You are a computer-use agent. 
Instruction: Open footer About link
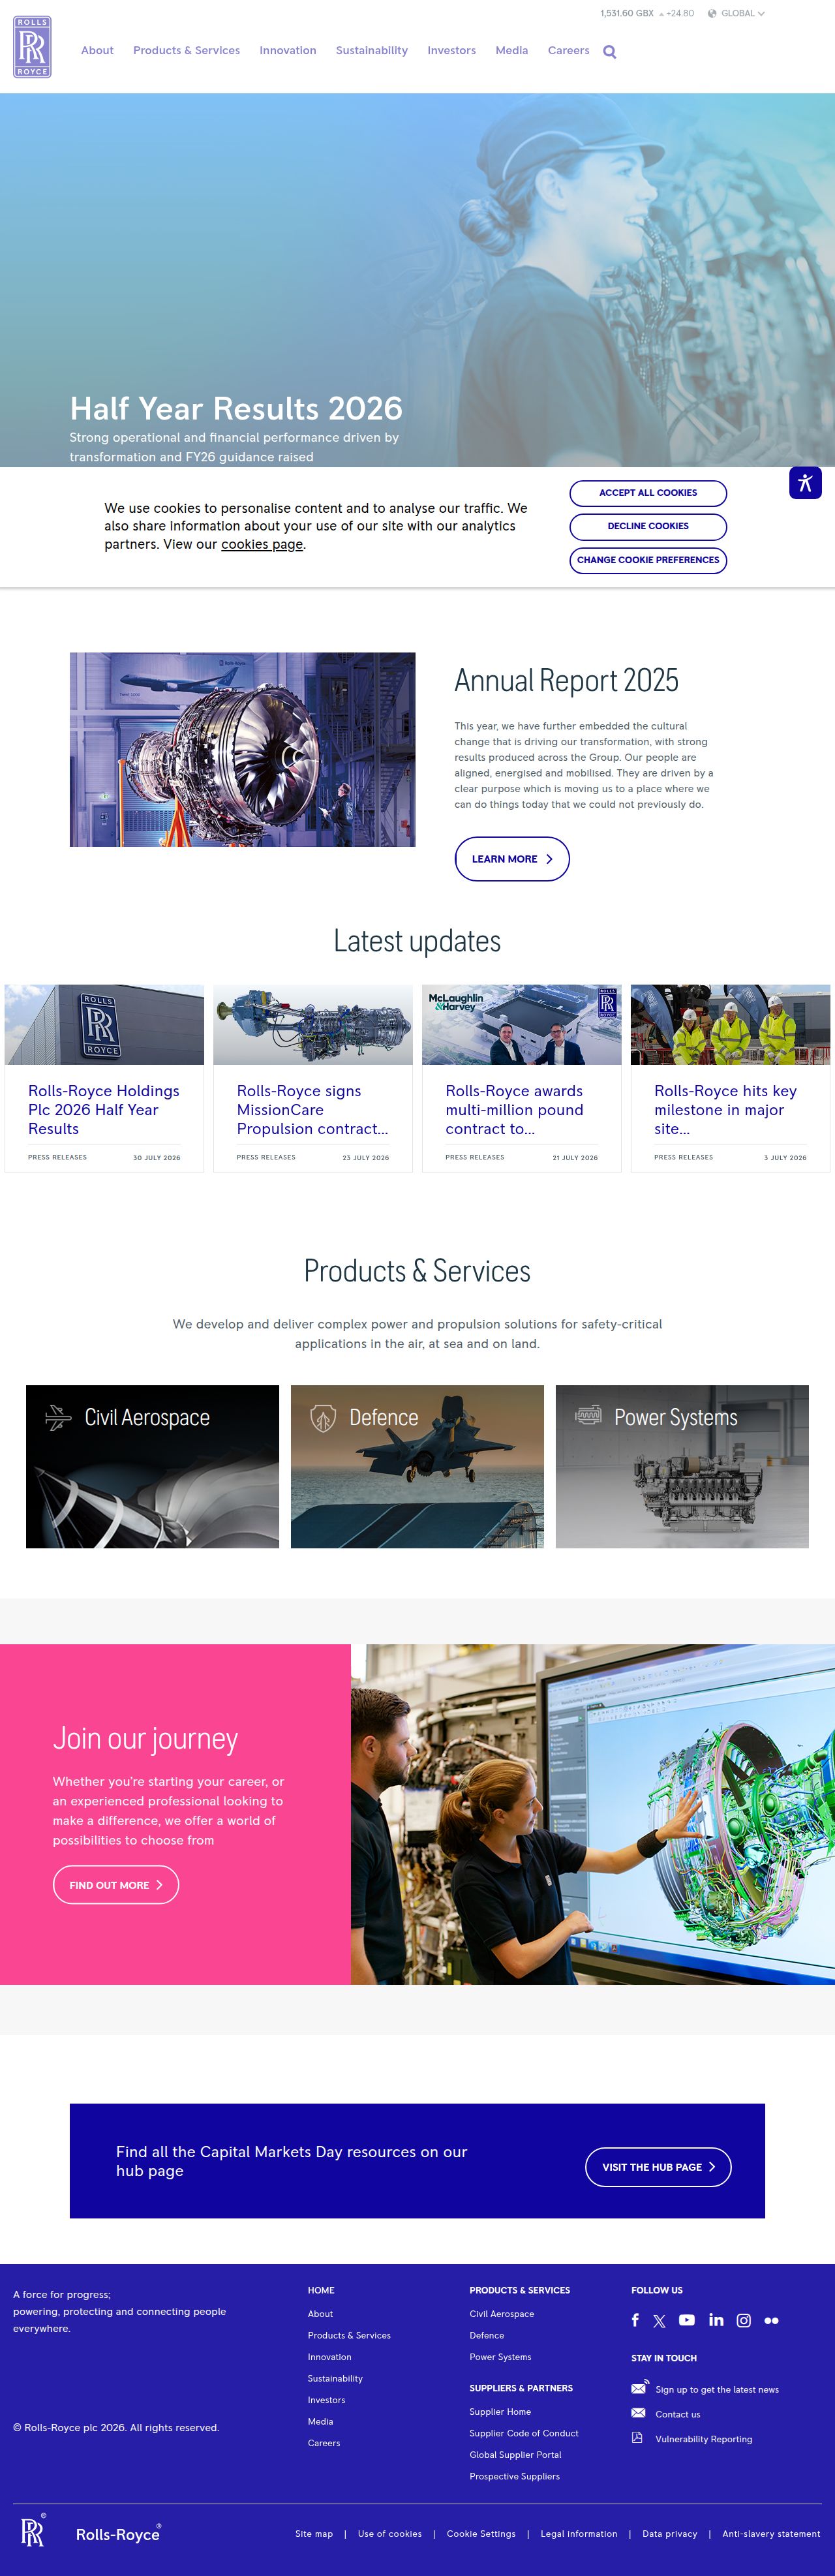(x=320, y=2314)
